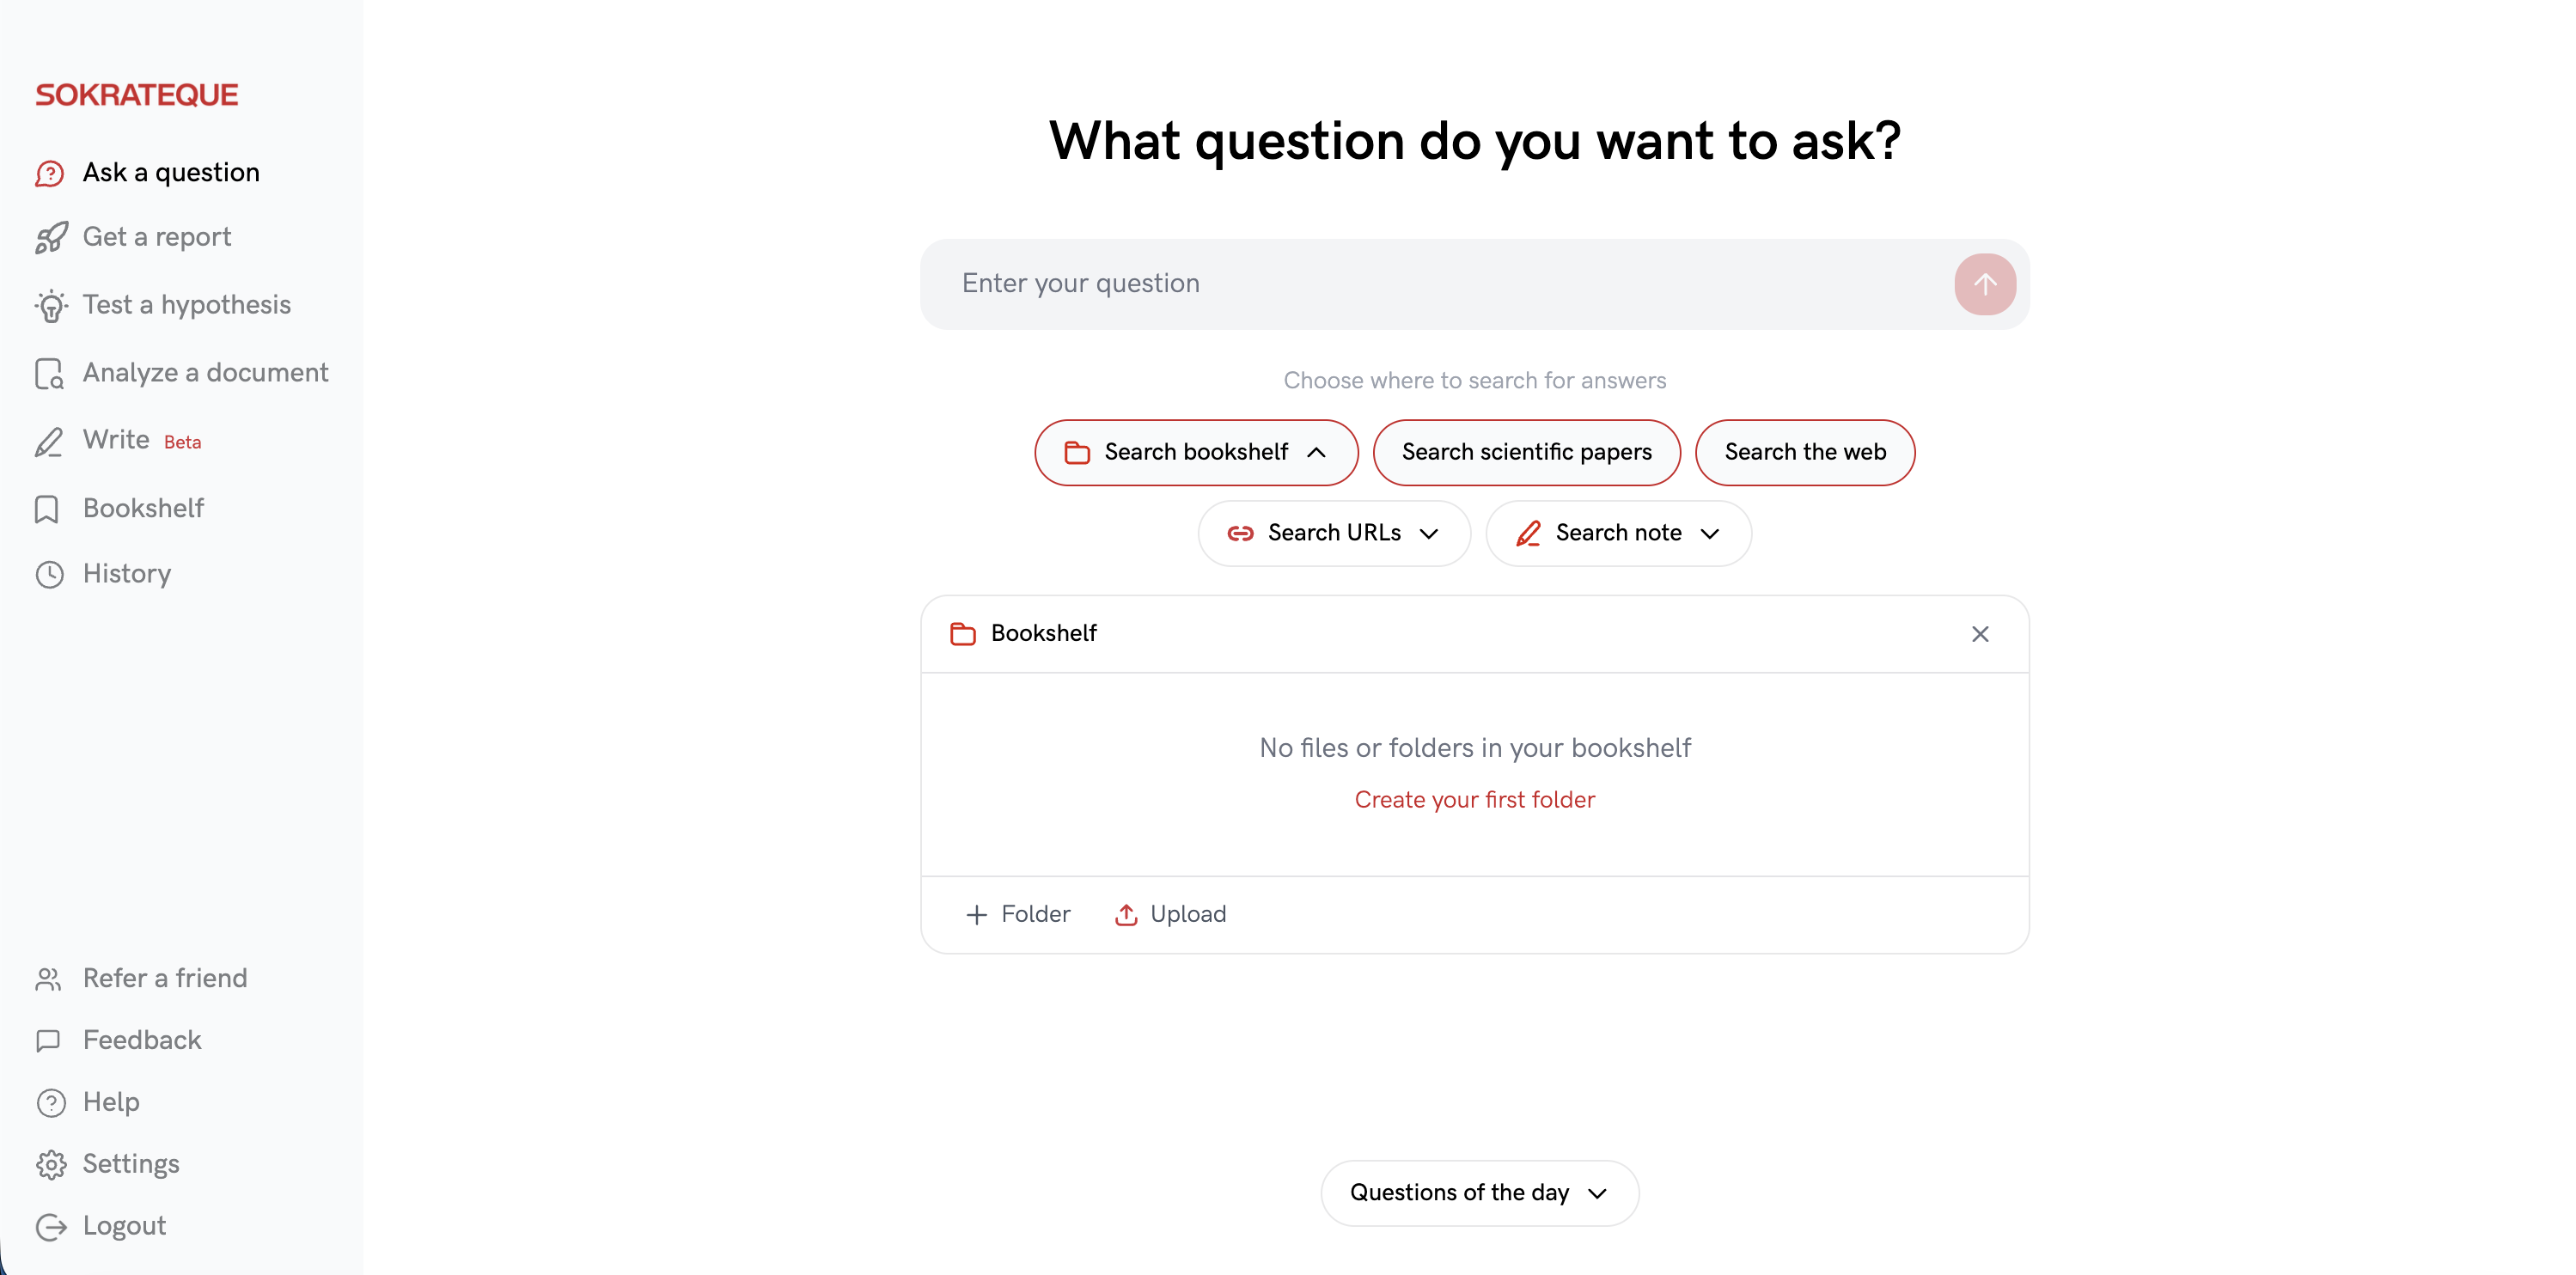
Task: Click Logout in the sidebar
Action: tap(123, 1225)
